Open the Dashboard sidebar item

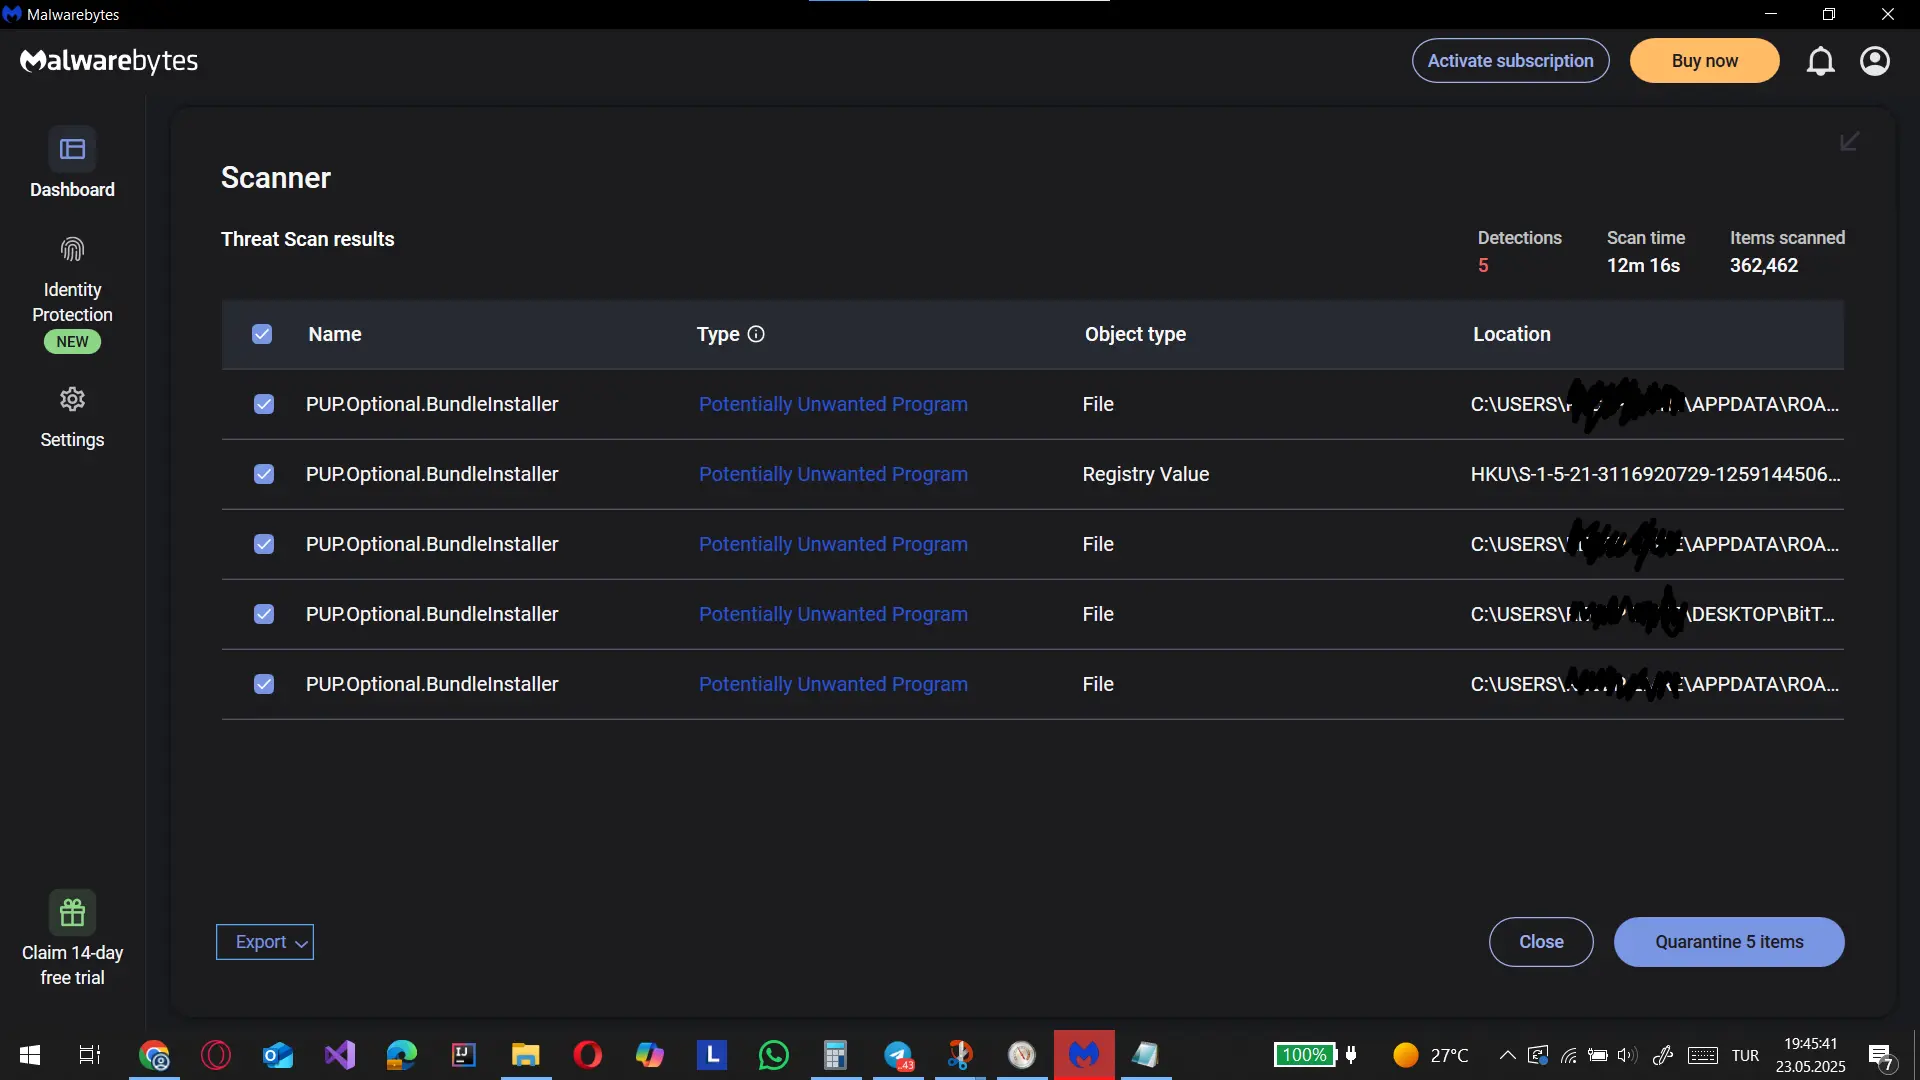pyautogui.click(x=72, y=163)
